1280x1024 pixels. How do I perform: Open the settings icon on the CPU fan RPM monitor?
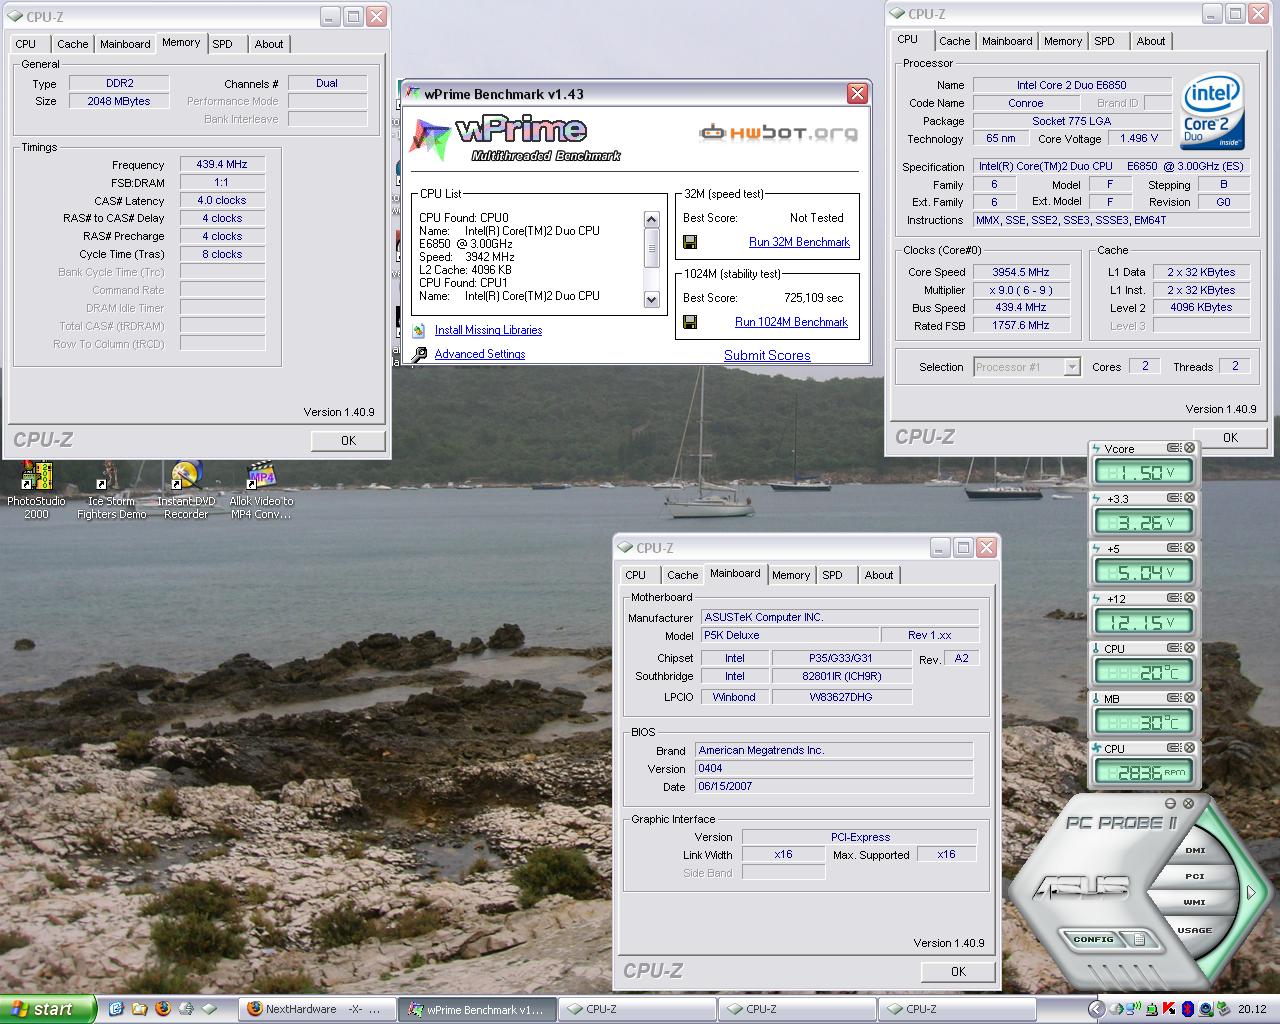point(1174,748)
